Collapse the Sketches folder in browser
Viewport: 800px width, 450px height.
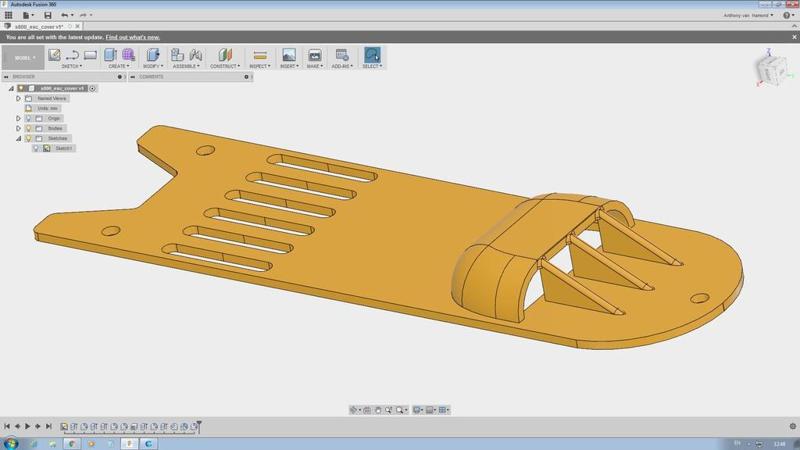(18, 138)
